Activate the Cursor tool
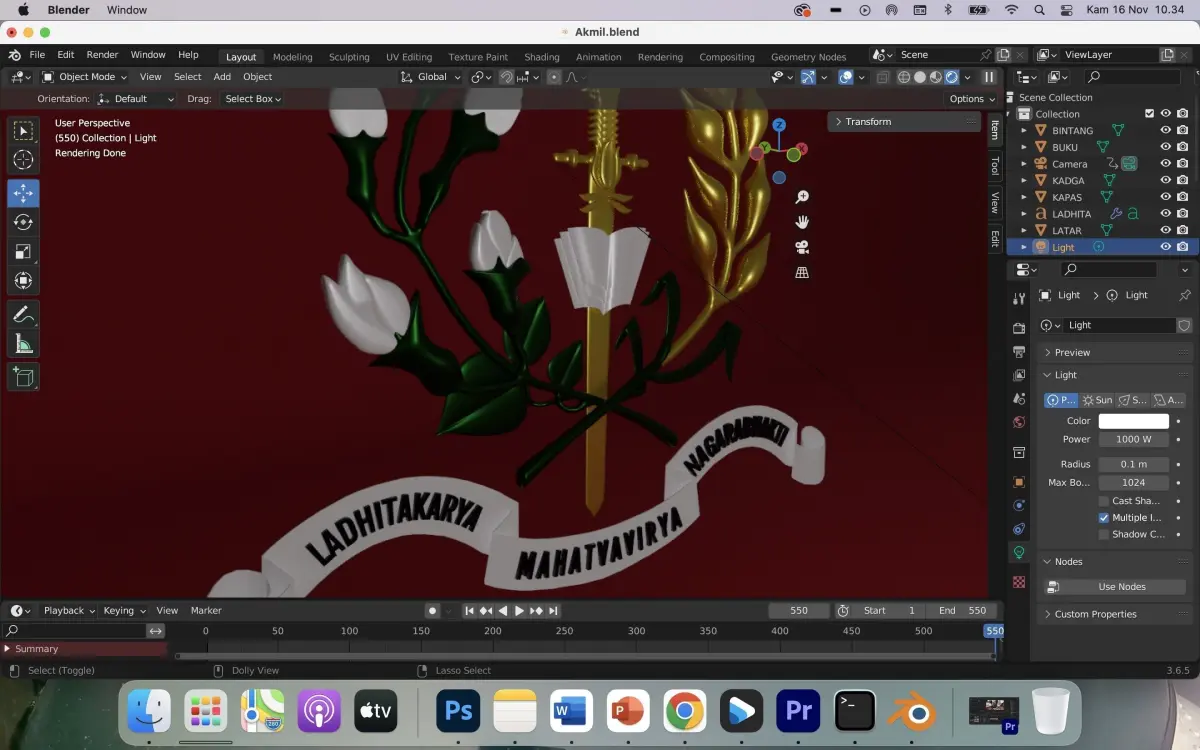1200x750 pixels. point(23,160)
